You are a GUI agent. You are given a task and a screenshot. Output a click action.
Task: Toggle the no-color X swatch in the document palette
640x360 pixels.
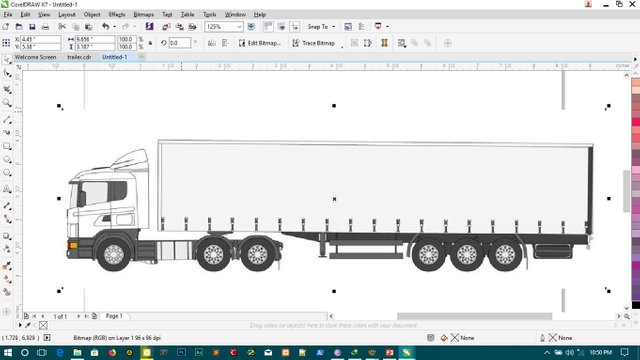pyautogui.click(x=43, y=325)
